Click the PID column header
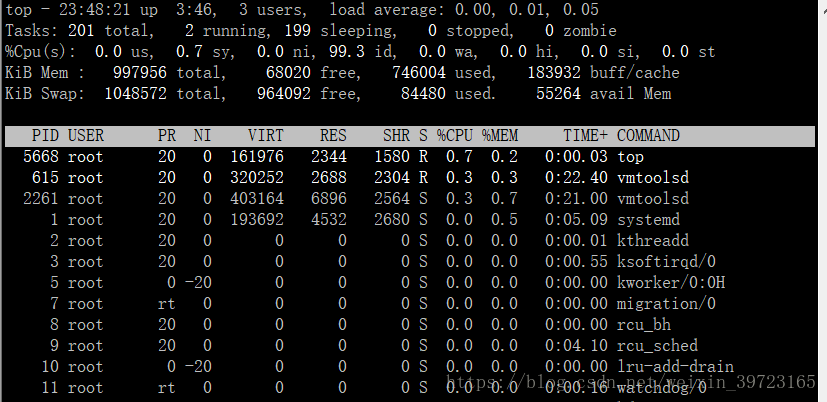This screenshot has width=827, height=402. [x=45, y=136]
